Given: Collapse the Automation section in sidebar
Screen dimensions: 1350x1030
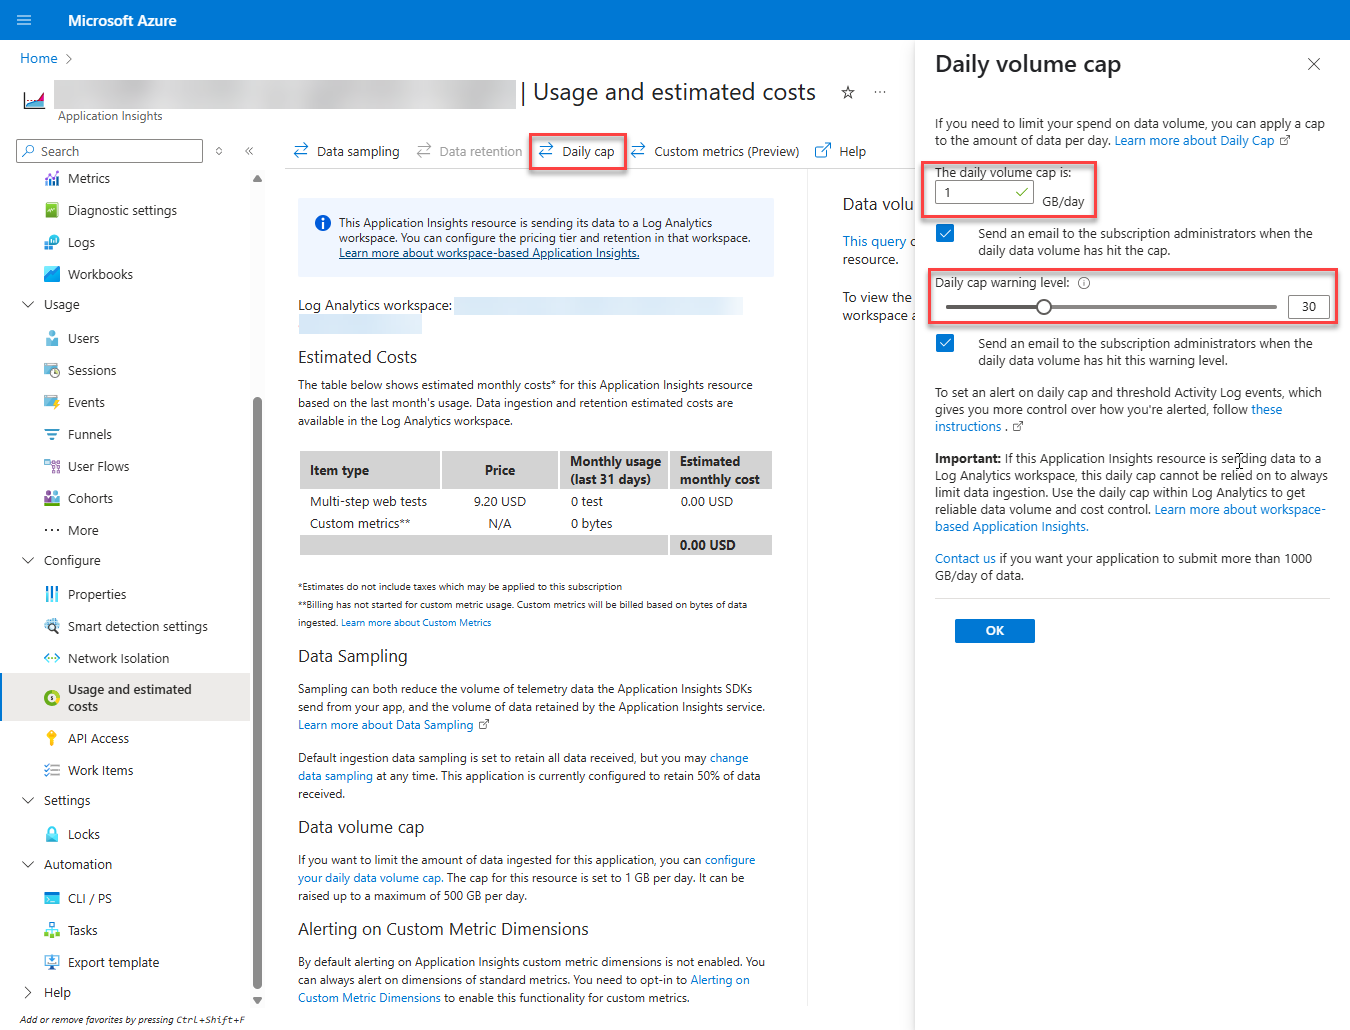Looking at the screenshot, I should pos(28,865).
